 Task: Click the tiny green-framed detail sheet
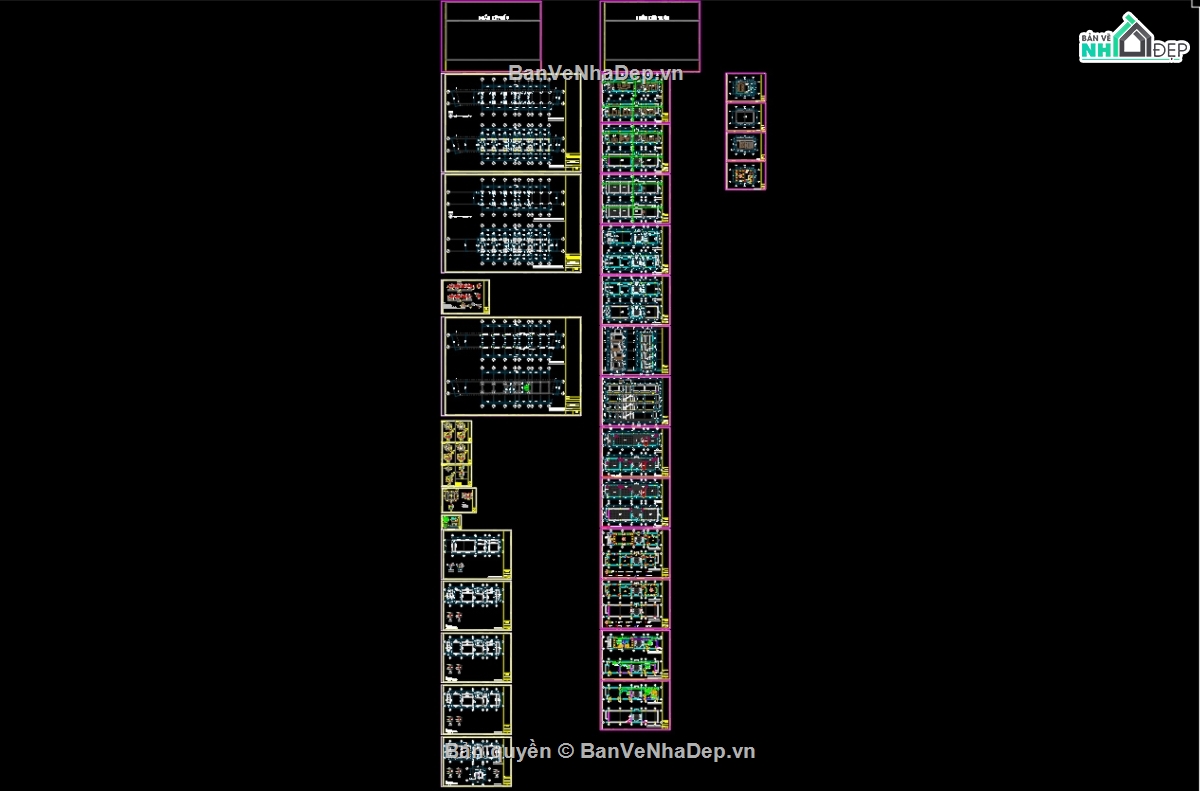point(452,522)
